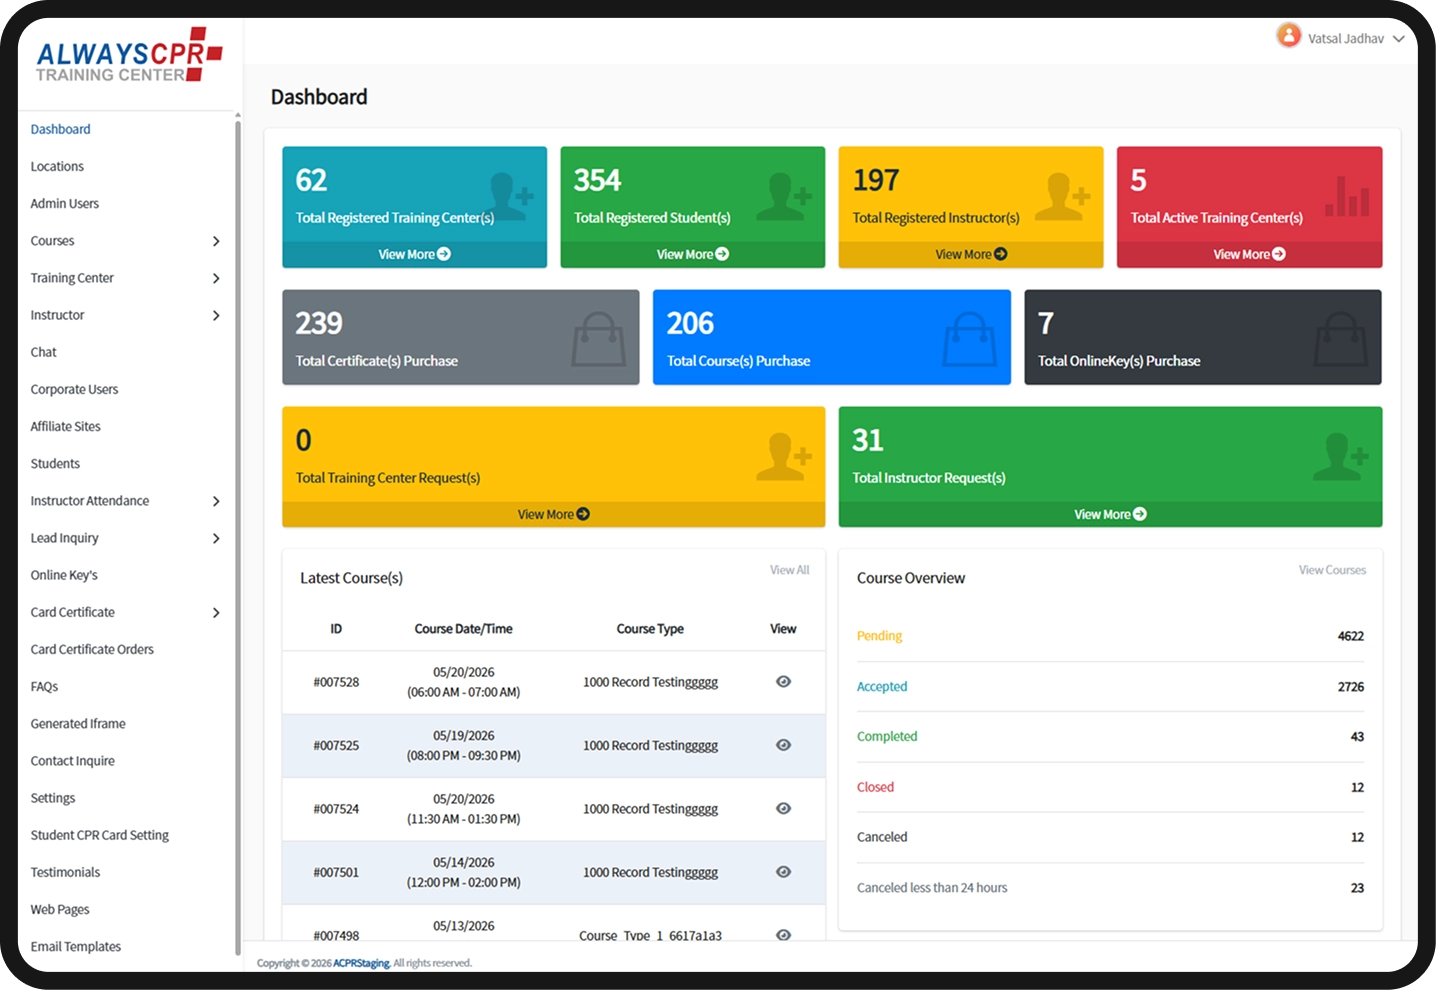Click View All link in Latest Courses

pyautogui.click(x=790, y=570)
